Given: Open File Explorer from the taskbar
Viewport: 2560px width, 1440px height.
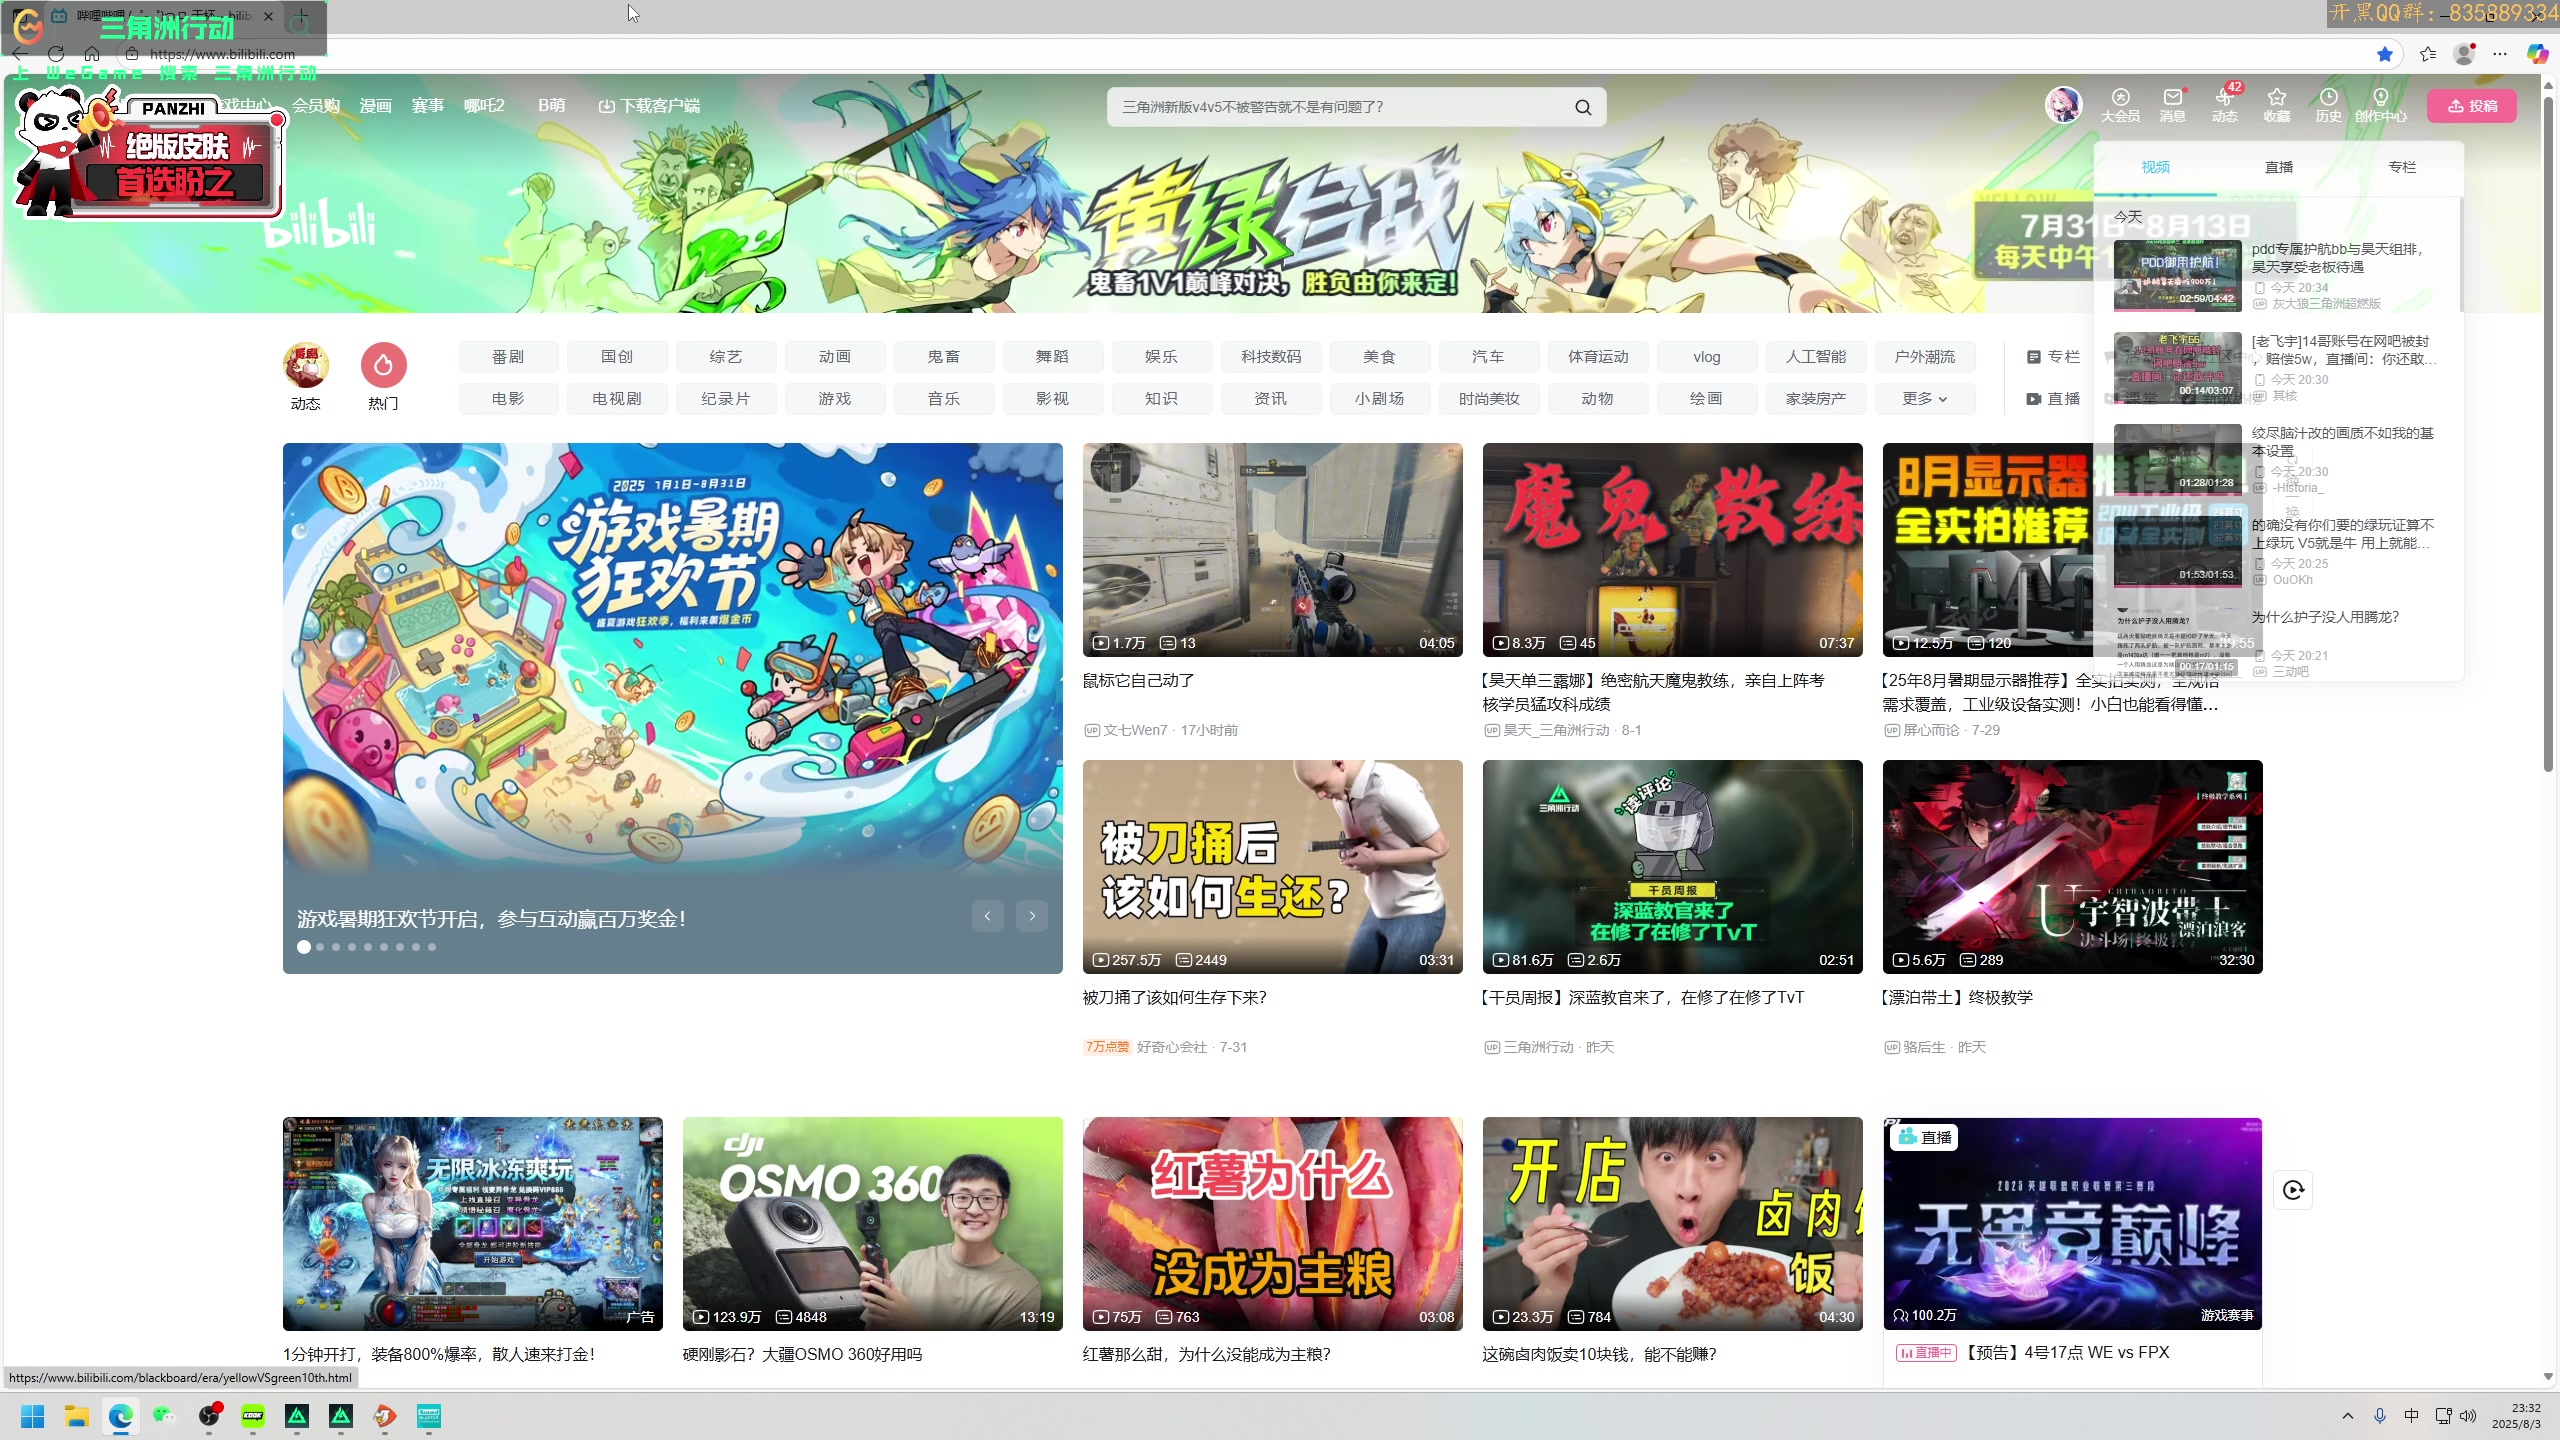Looking at the screenshot, I should coord(77,1416).
